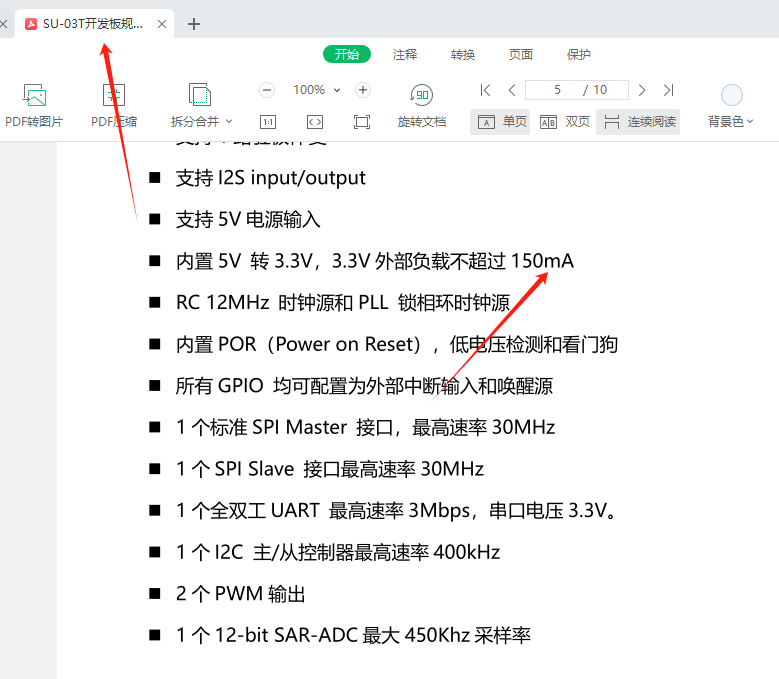Screen dimensions: 779x679
Task: Open the 转换 tab
Action: (x=463, y=55)
